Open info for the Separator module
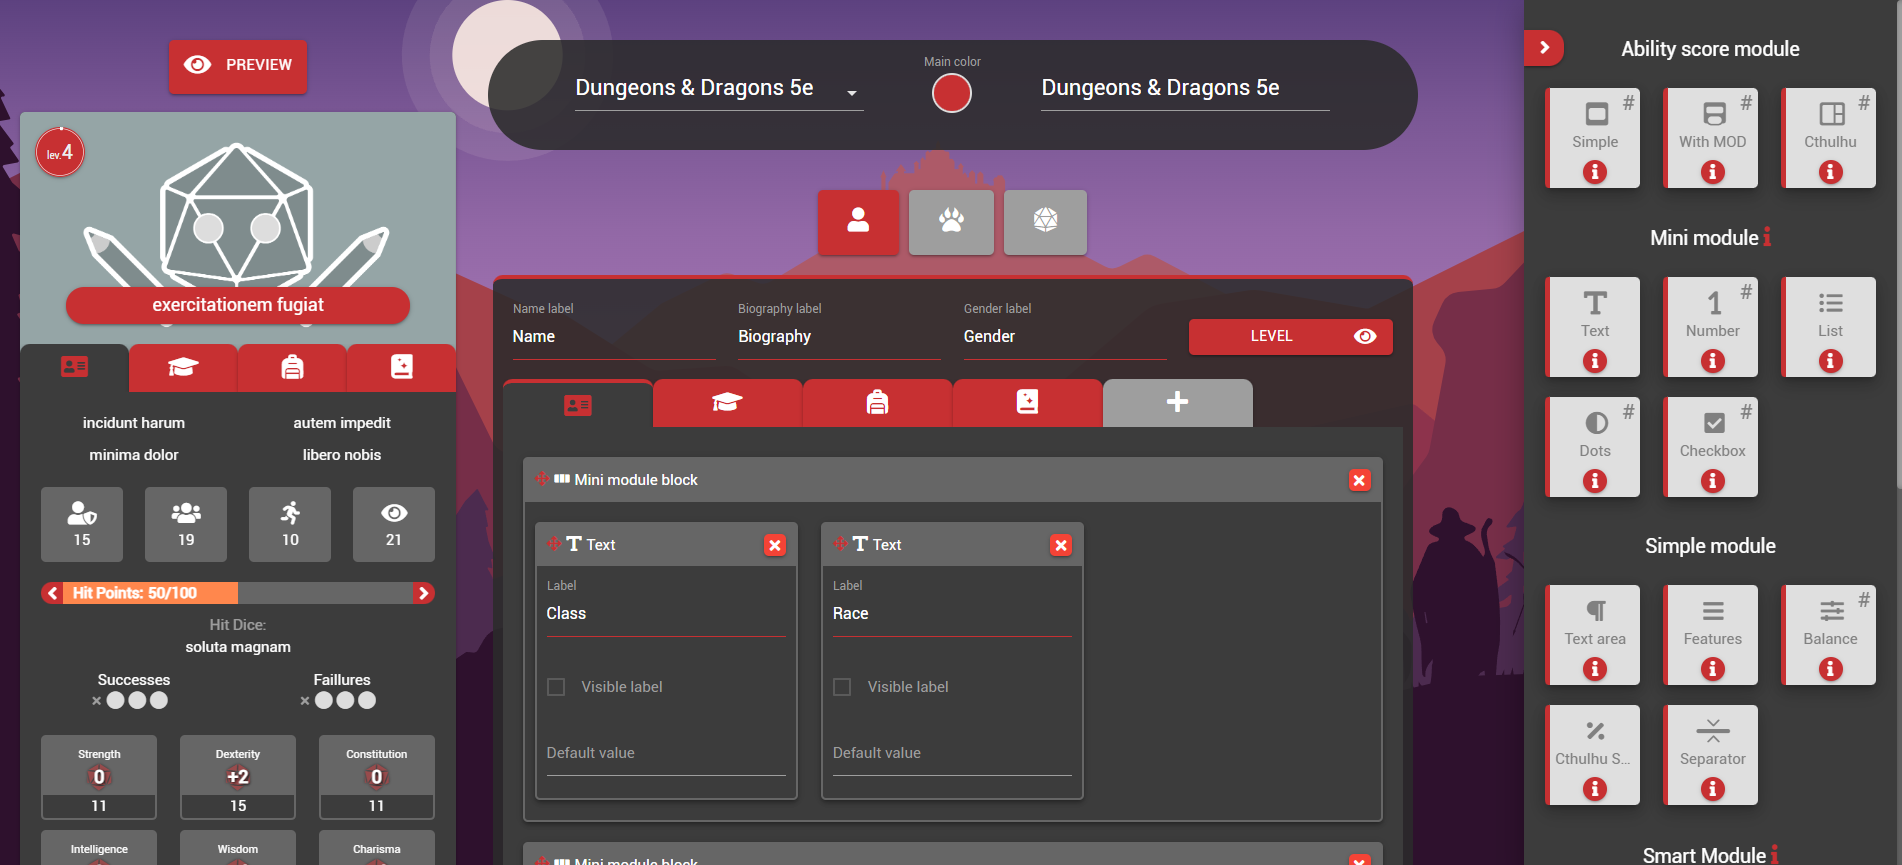The width and height of the screenshot is (1902, 865). tap(1713, 789)
